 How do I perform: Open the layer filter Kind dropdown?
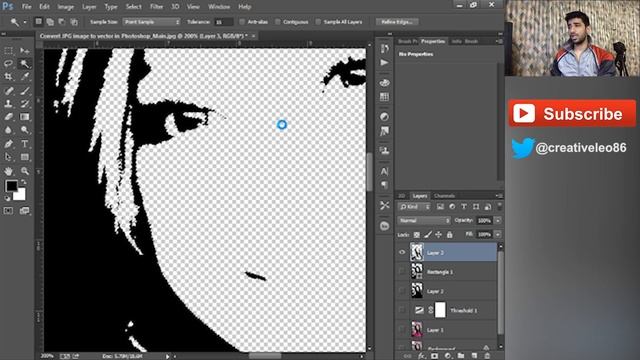pyautogui.click(x=414, y=207)
